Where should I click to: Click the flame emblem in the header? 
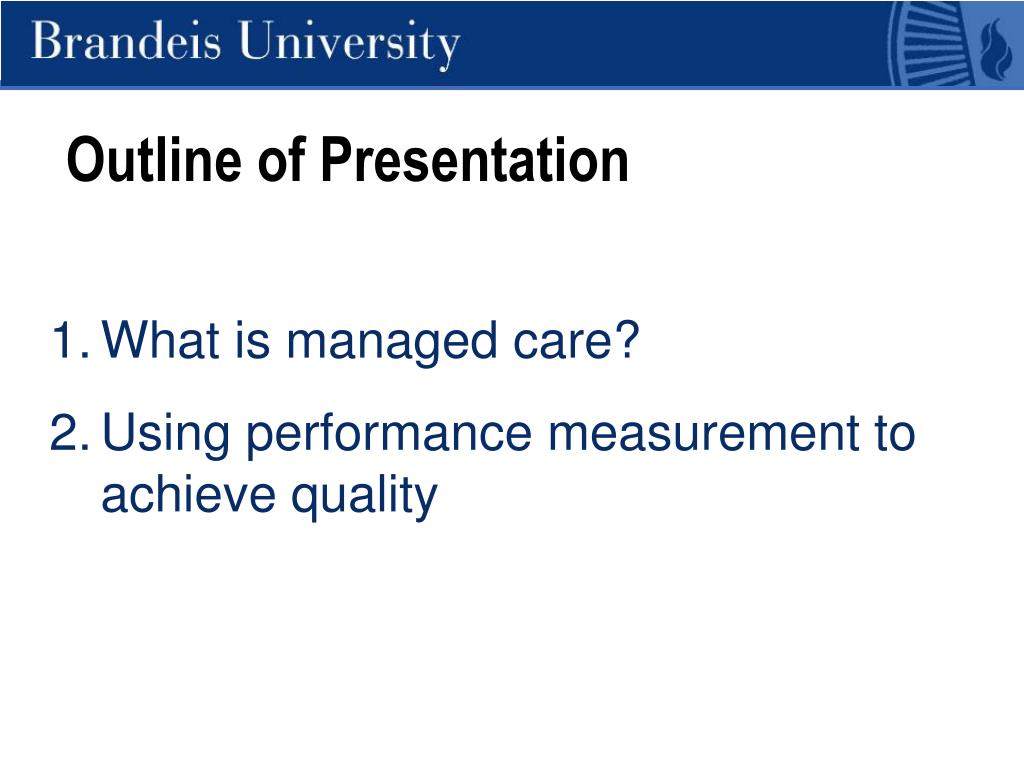point(997,46)
